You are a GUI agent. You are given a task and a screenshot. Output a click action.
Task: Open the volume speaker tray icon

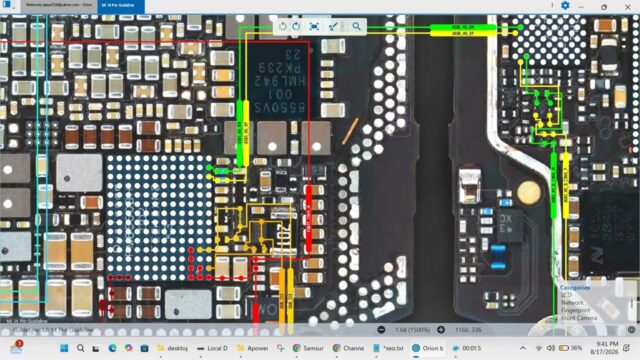[551, 348]
